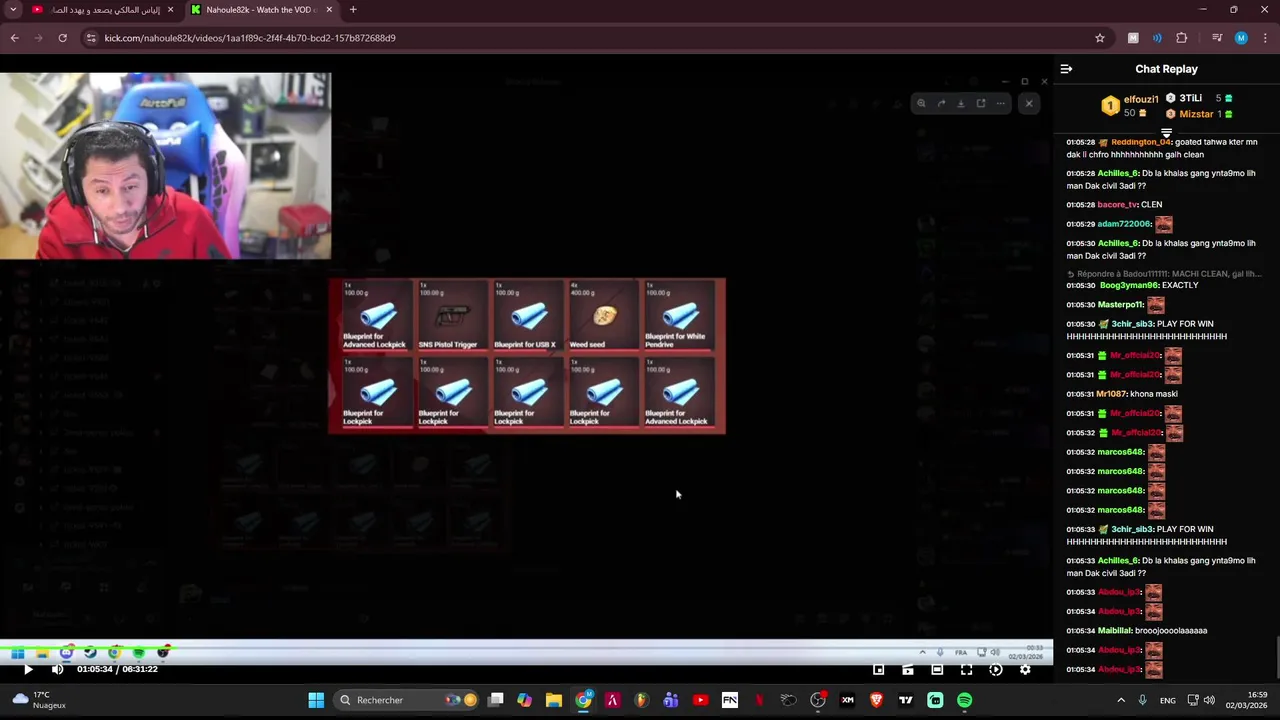Click share arrow icon in overlay toolbar
Screen dimensions: 1280x720
coord(941,103)
